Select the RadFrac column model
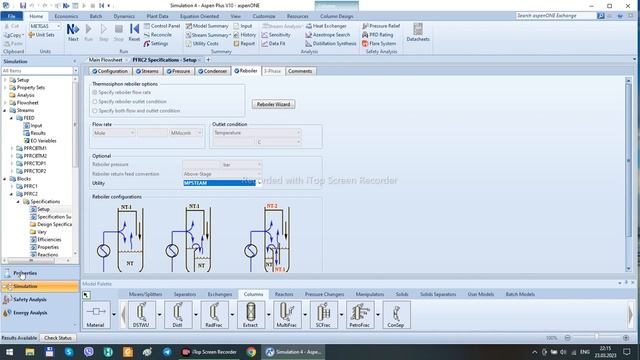Image resolution: width=640 pixels, height=360 pixels. tap(214, 315)
